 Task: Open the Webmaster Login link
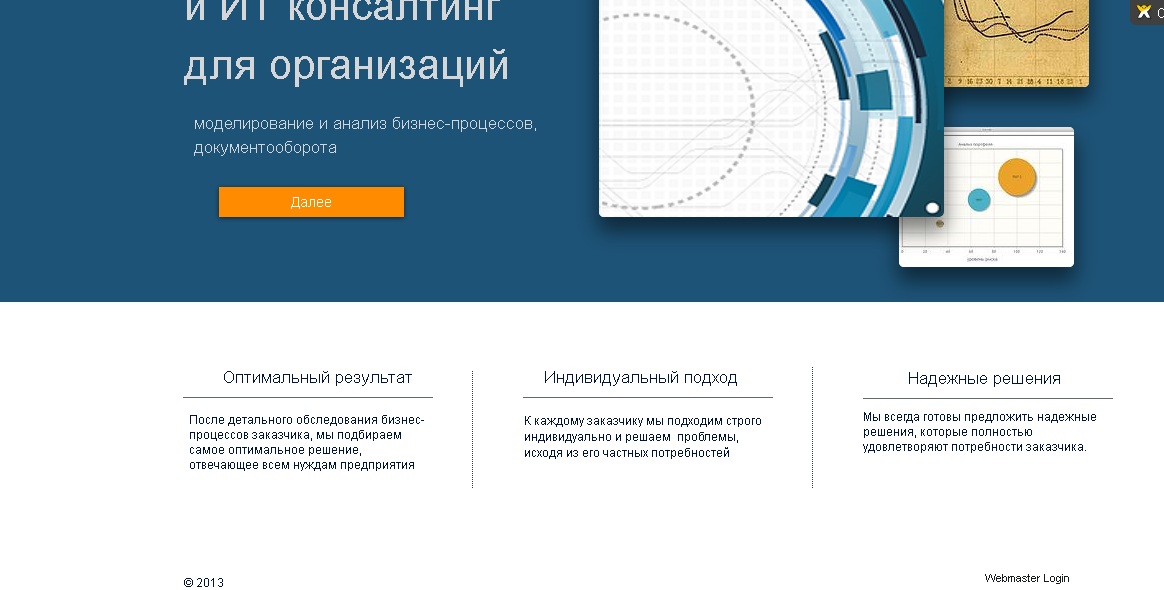click(1027, 578)
